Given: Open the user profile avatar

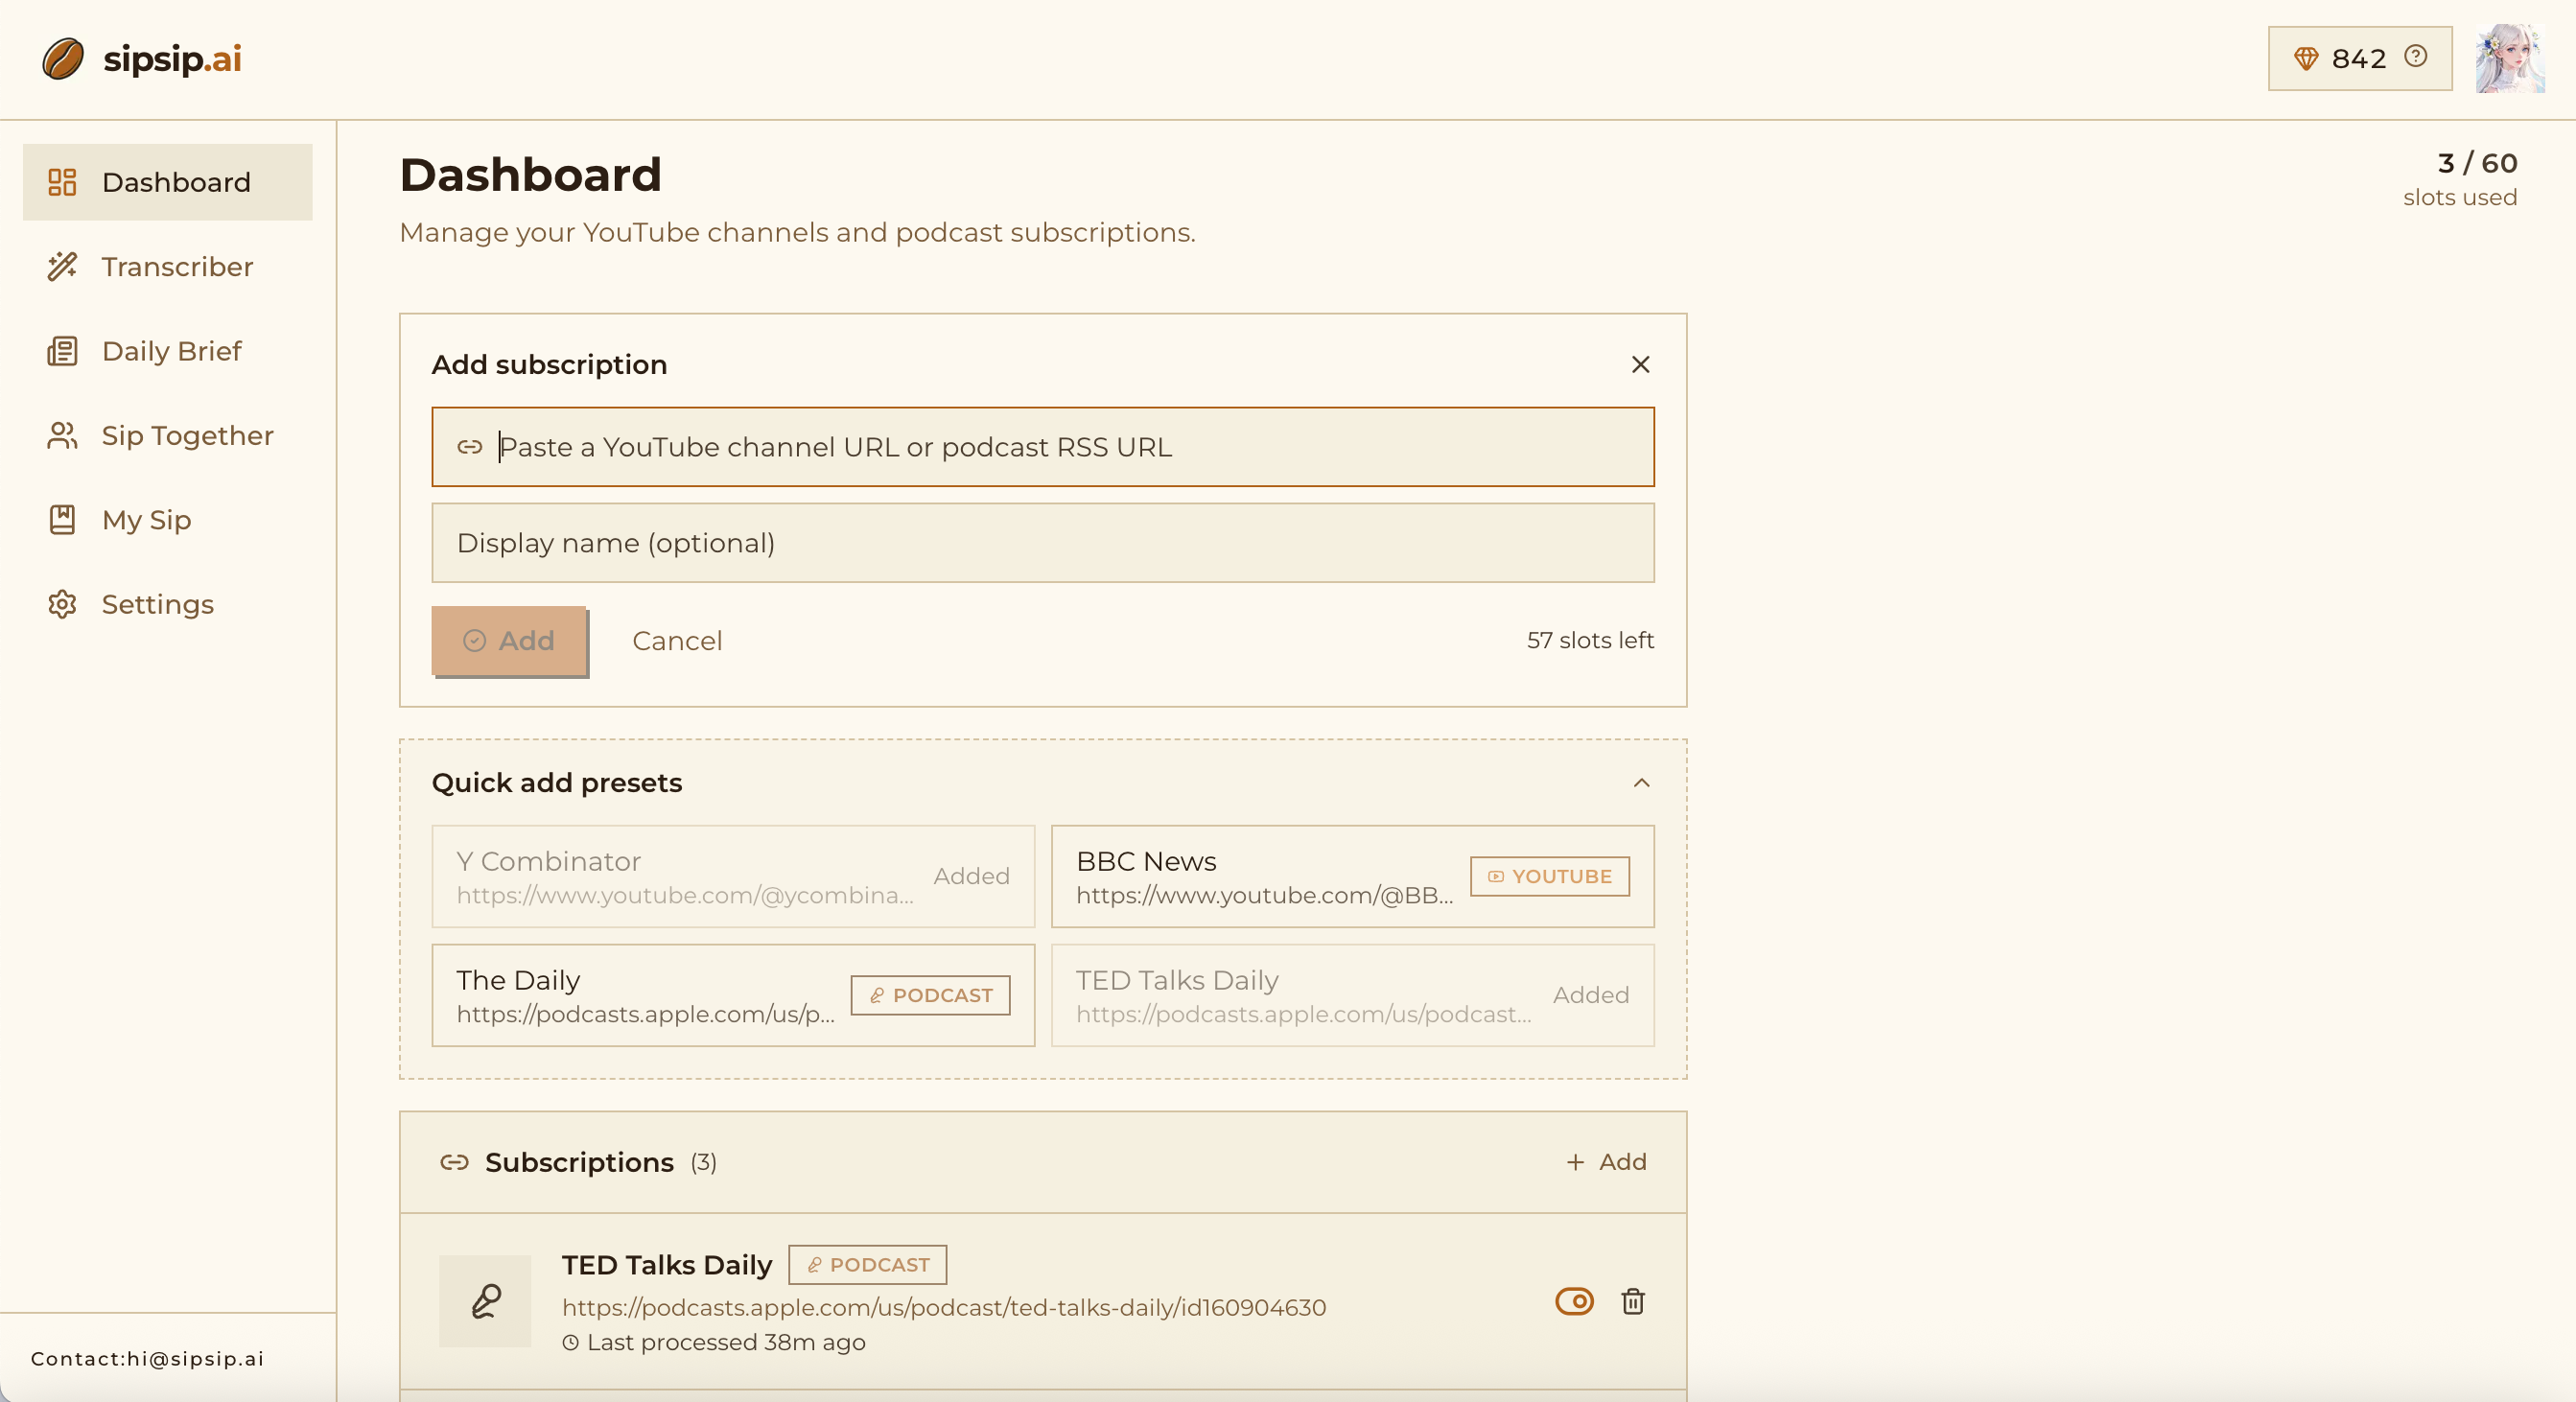Looking at the screenshot, I should pyautogui.click(x=2509, y=59).
